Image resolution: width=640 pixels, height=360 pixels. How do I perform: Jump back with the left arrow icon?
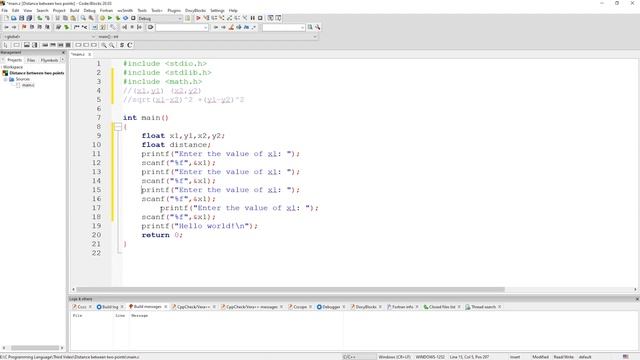pos(6,27)
